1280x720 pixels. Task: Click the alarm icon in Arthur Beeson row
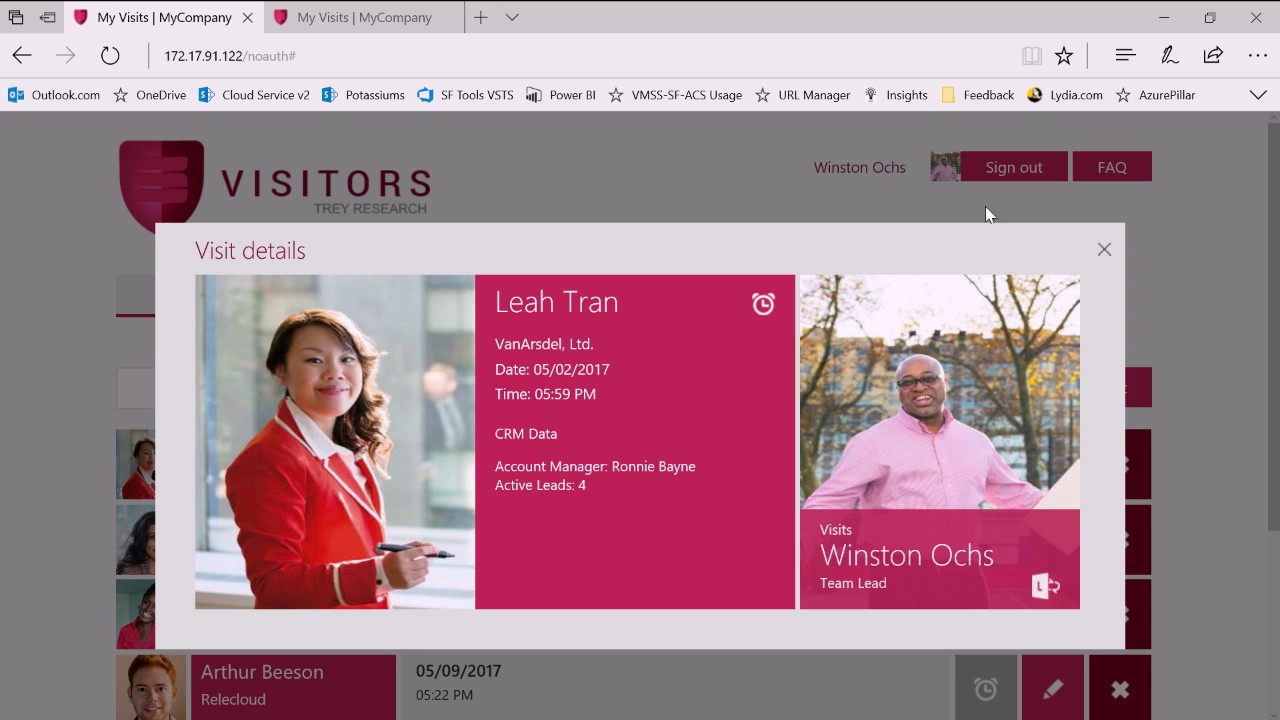pos(986,689)
